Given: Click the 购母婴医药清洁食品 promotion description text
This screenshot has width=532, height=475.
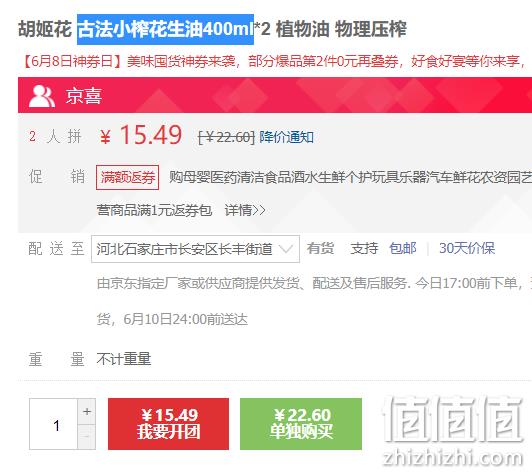Looking at the screenshot, I should (x=350, y=177).
